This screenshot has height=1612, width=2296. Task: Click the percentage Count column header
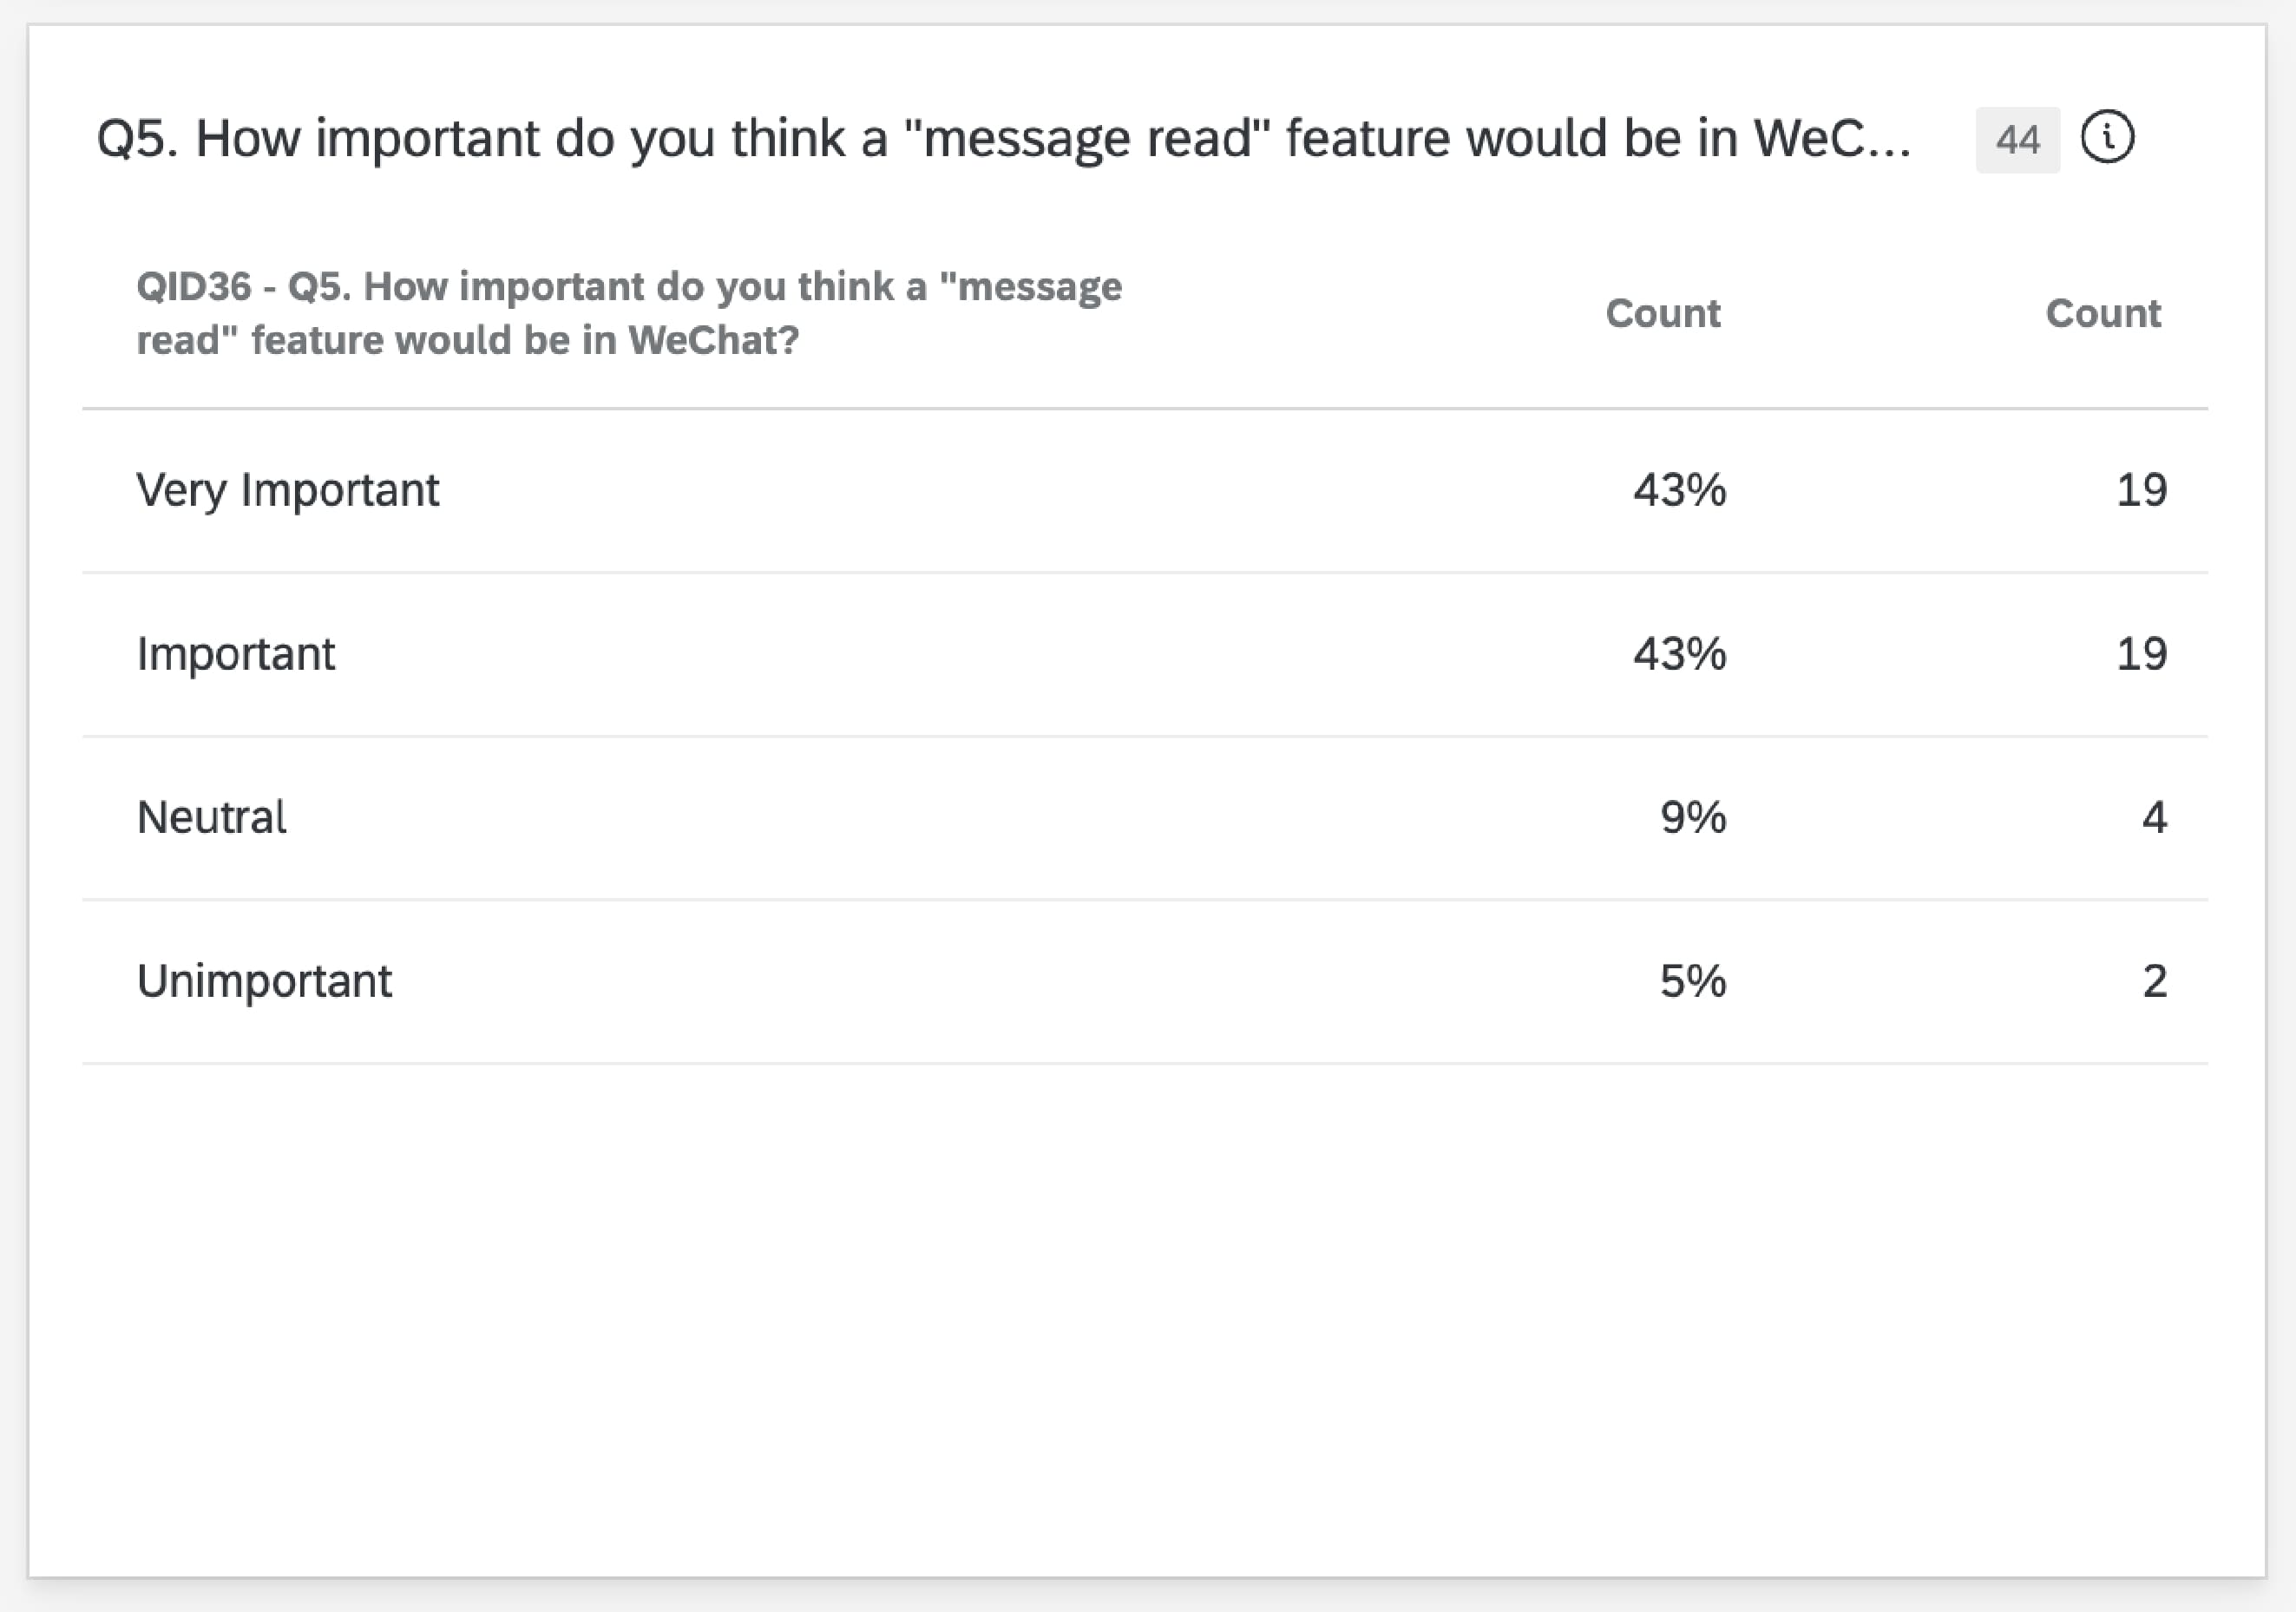click(1662, 313)
